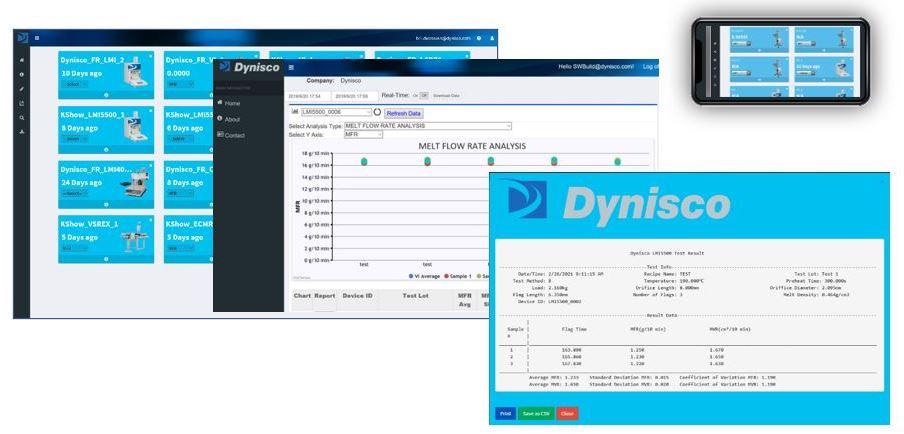Click the info dot on the KShow_VSREX_1 card
Screen dimensions: 904x434
tap(106, 259)
